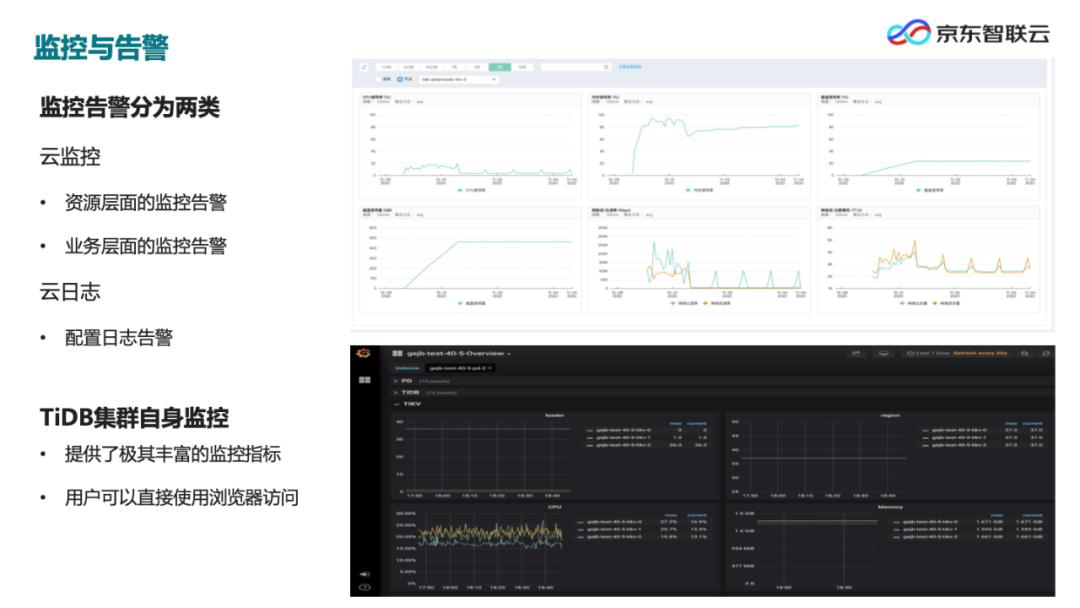The image size is (1080, 608).
Task: Click the memory usage chart in cloud monitor
Action: [x=699, y=146]
